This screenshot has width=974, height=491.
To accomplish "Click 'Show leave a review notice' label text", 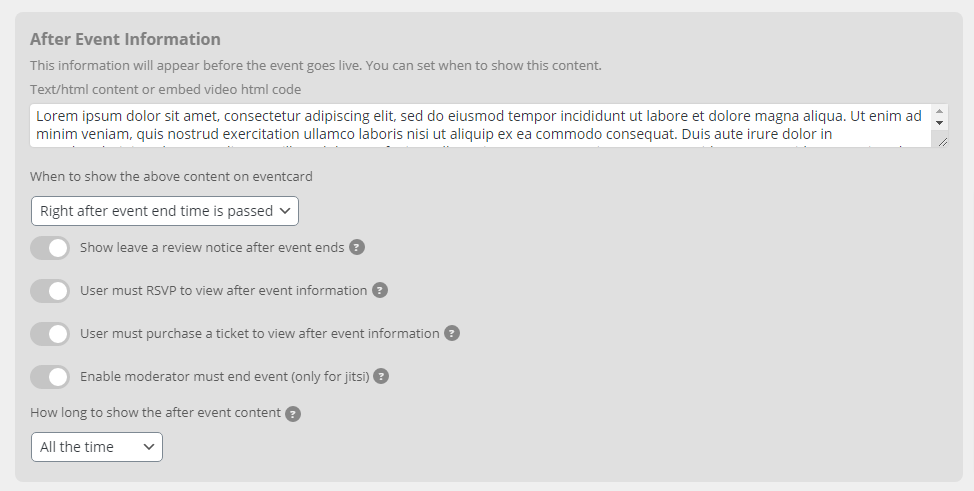I will click(x=212, y=247).
